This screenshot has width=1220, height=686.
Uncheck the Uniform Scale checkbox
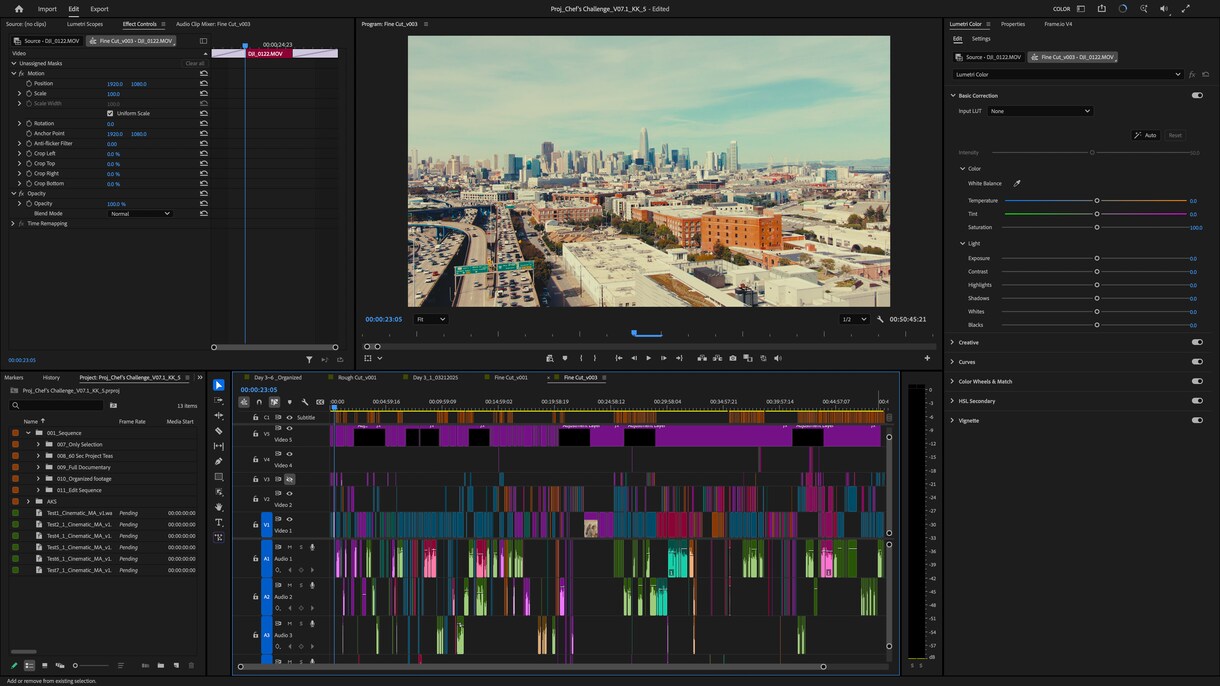point(110,113)
